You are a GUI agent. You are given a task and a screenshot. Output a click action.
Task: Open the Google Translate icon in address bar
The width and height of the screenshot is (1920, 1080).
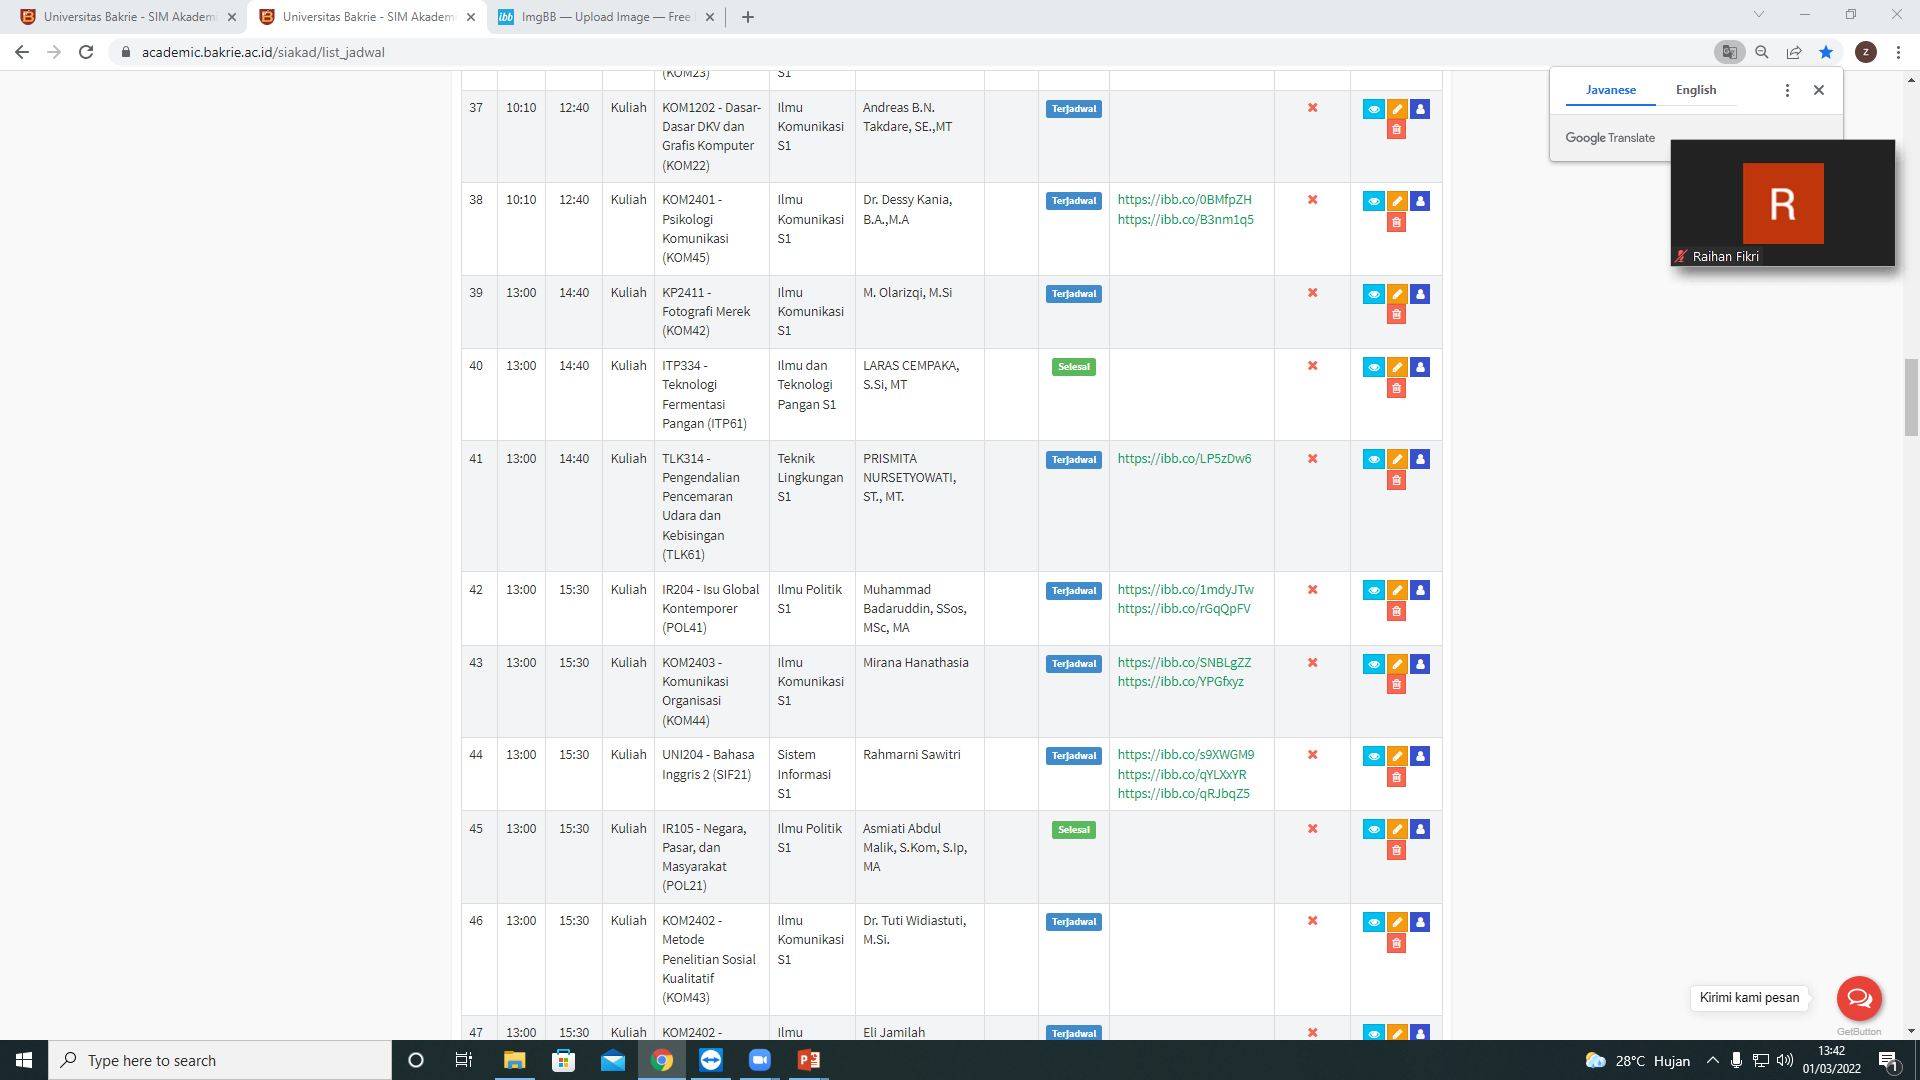pyautogui.click(x=1729, y=52)
